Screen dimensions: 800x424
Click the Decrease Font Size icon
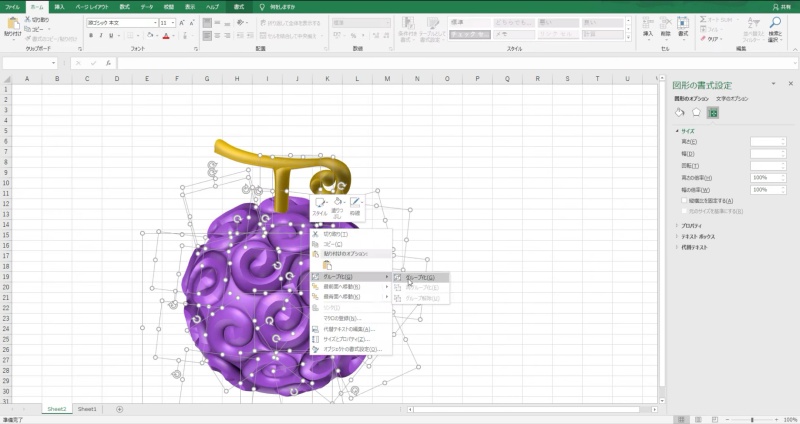[x=192, y=23]
